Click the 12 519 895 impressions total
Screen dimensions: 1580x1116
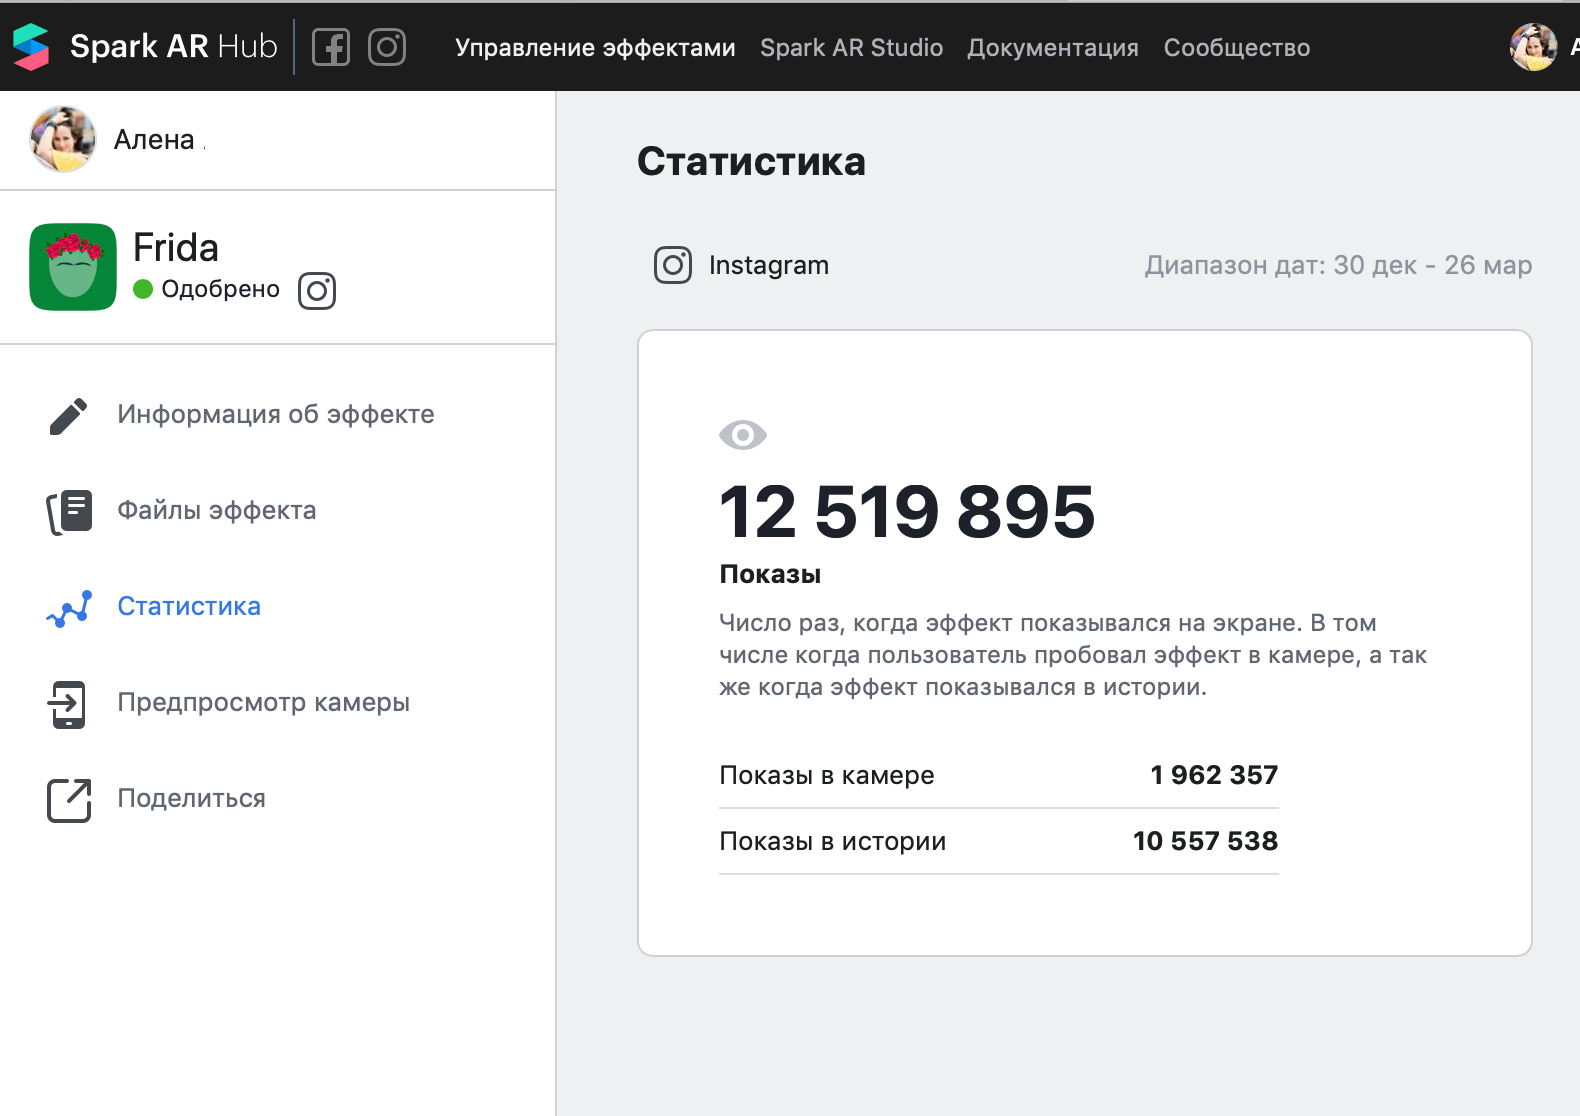[x=907, y=511]
